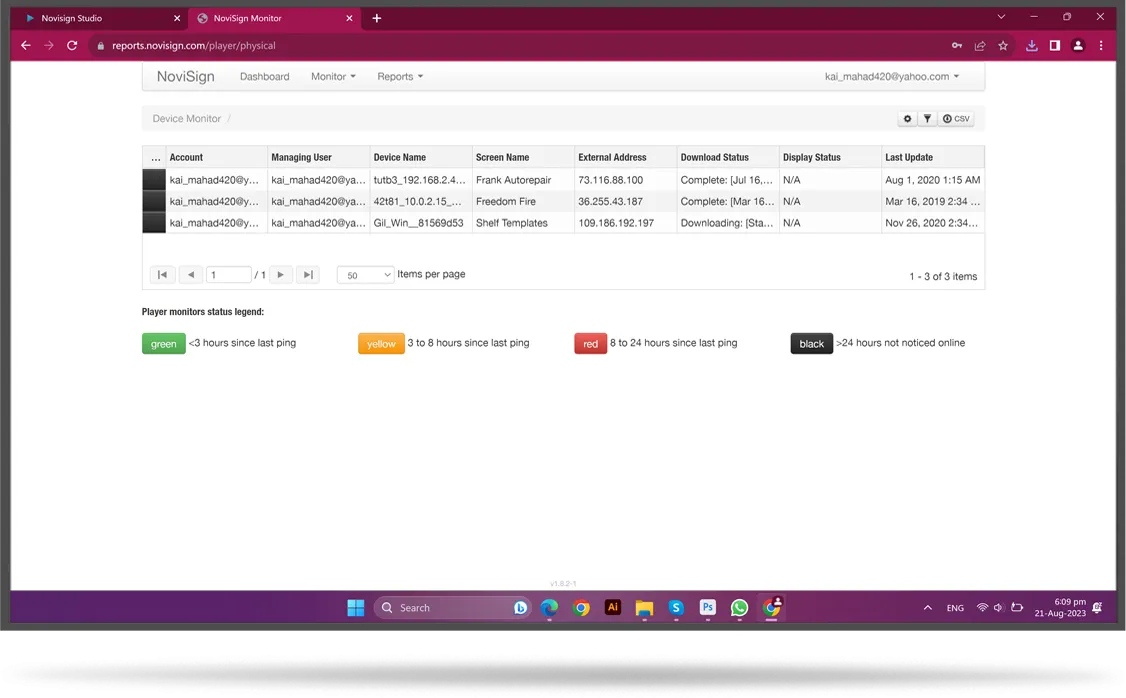Go to the last page using skip-forward icon
This screenshot has width=1126, height=698.
pos(307,274)
